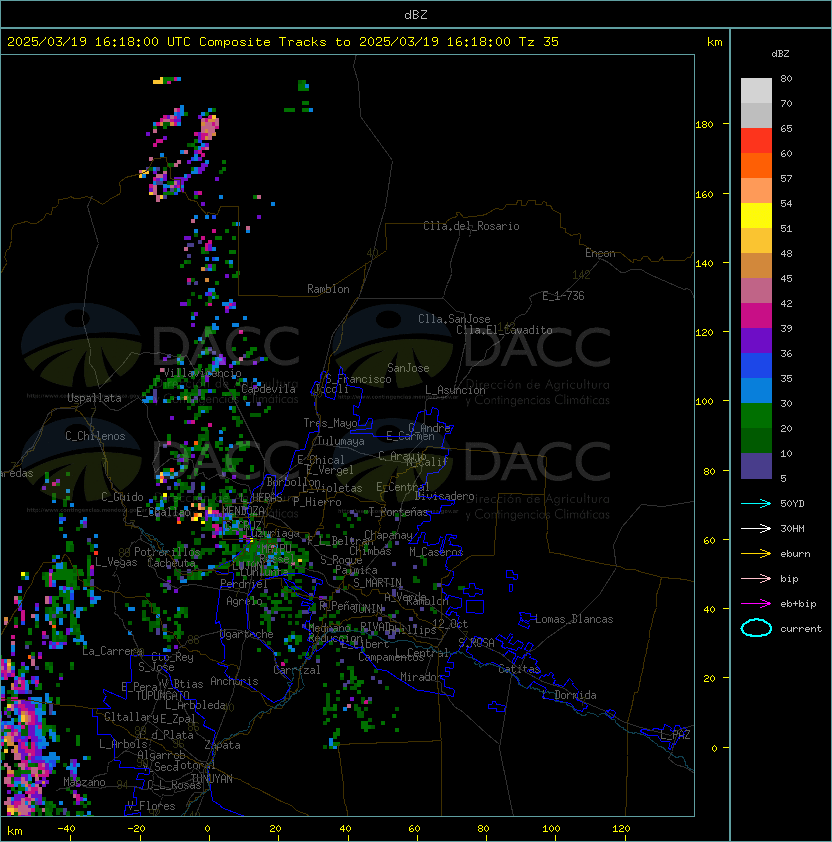Screen dimensions: 832x842
Task: Click the 'La_Carrera' map label
Action: (113, 651)
